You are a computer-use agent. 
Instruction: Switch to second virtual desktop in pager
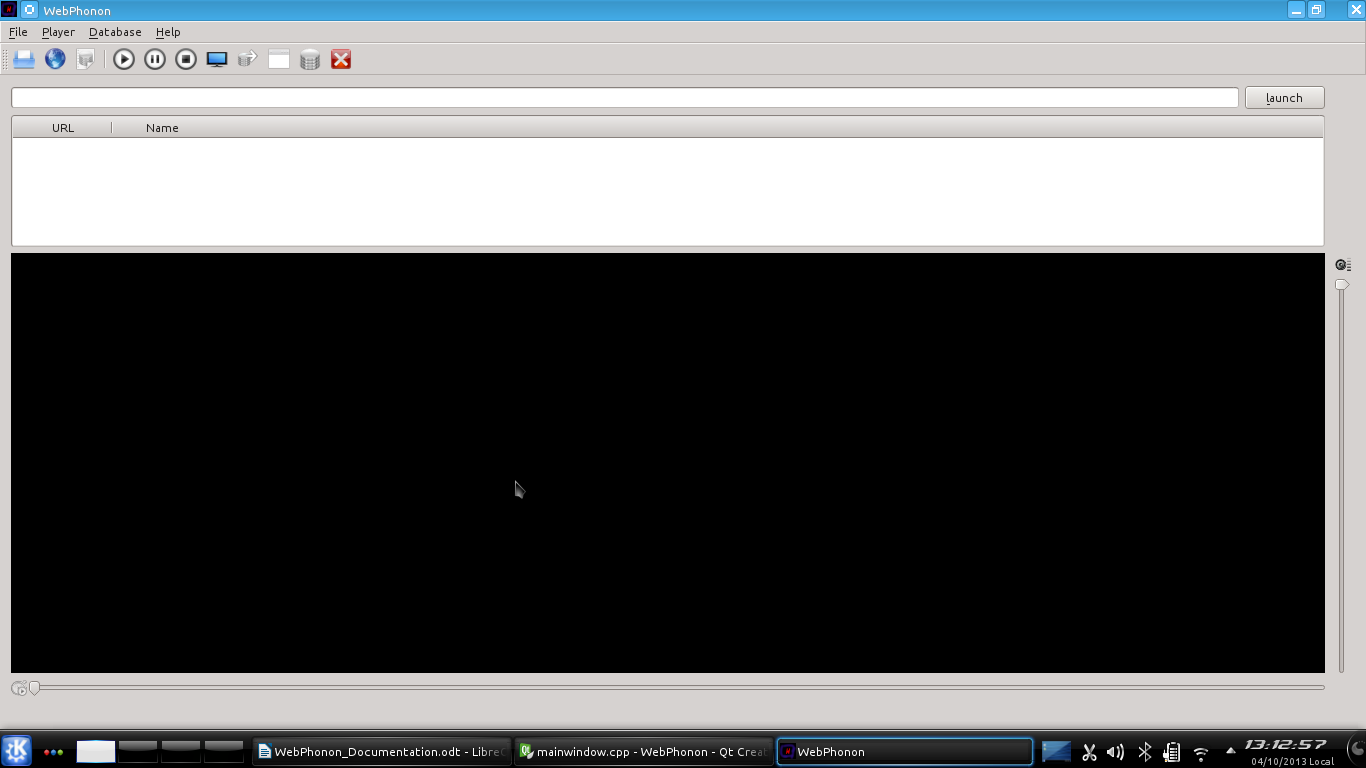[138, 751]
